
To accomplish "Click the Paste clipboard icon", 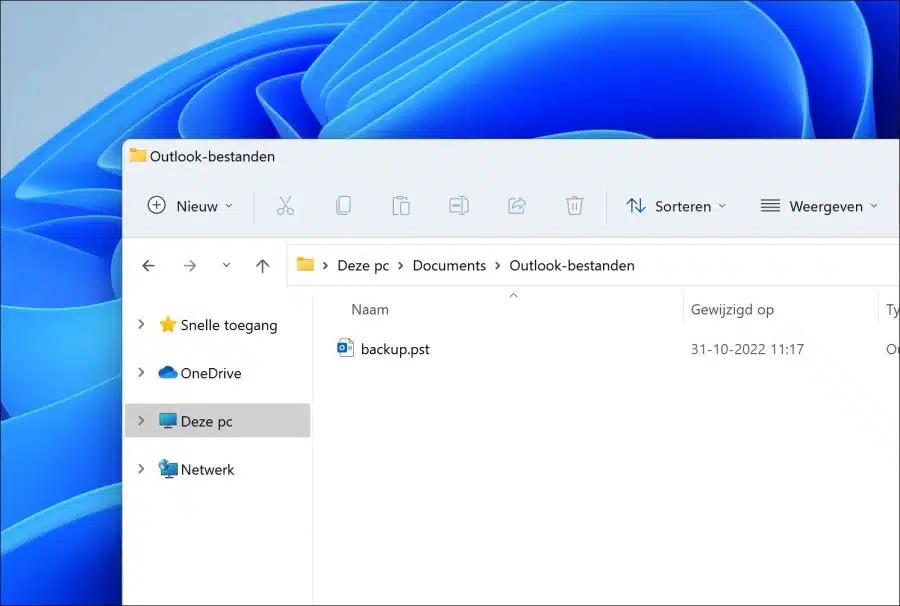I will click(401, 205).
